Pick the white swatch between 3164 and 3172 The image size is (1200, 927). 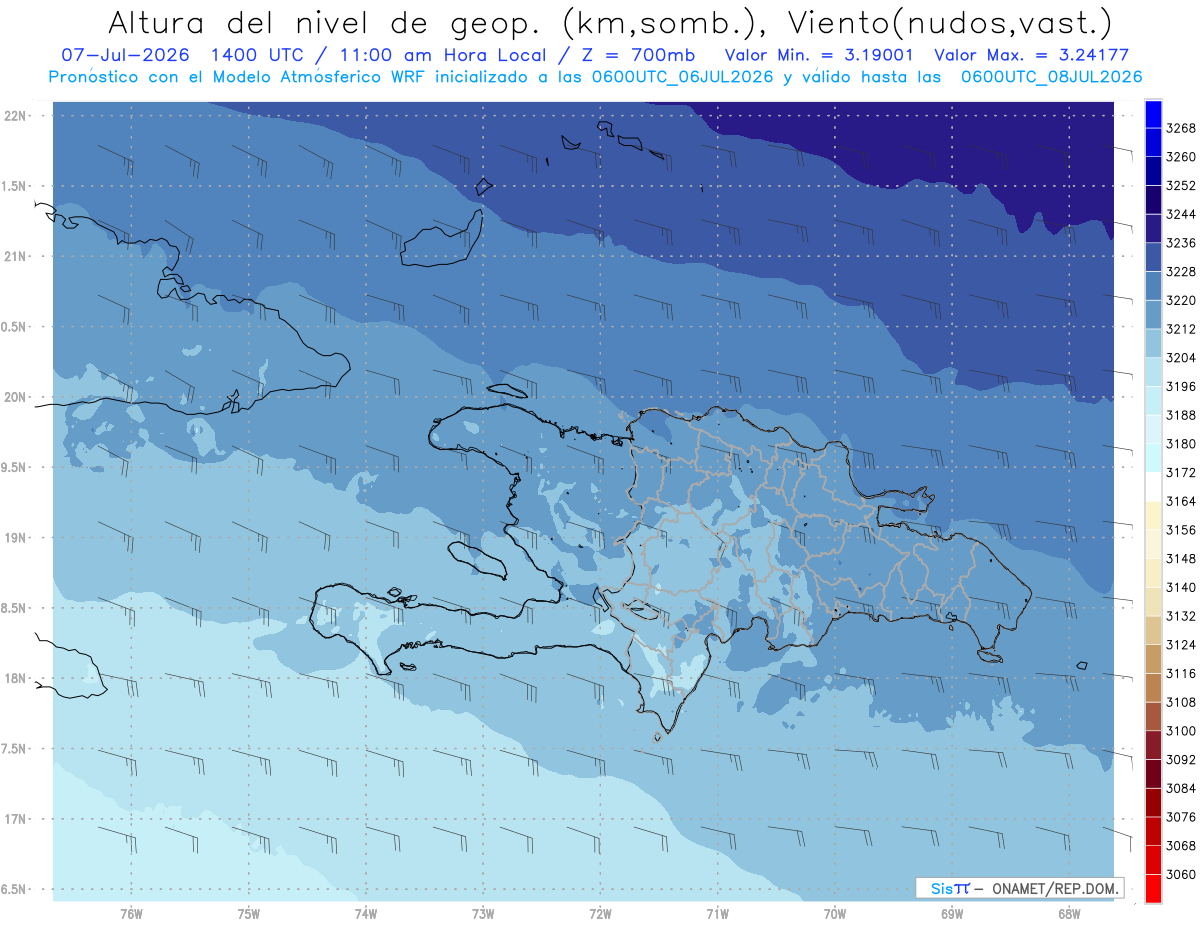1152,487
